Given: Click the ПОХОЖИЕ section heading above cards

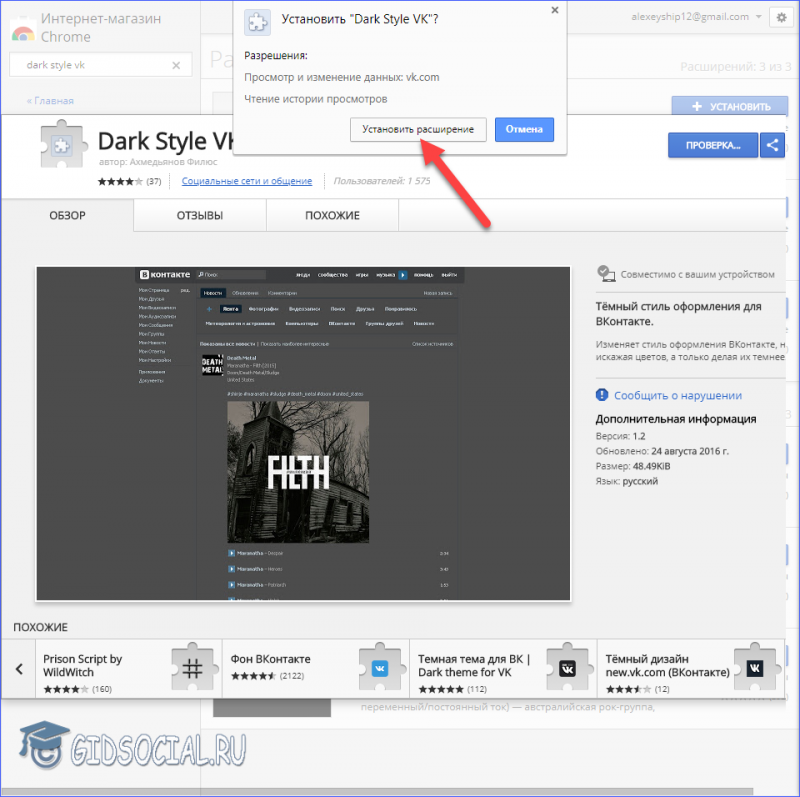Looking at the screenshot, I should coord(40,627).
